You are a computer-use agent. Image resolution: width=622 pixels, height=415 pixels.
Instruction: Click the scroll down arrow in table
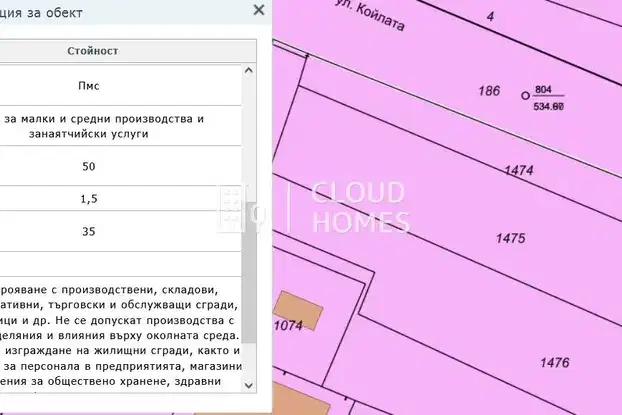pyautogui.click(x=249, y=385)
